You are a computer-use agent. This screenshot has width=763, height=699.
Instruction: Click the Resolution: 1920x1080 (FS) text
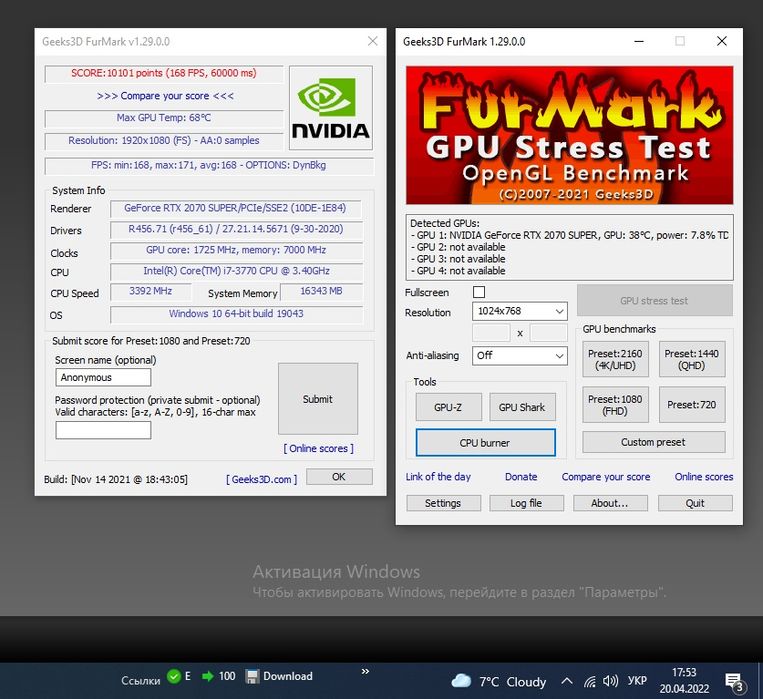click(164, 140)
